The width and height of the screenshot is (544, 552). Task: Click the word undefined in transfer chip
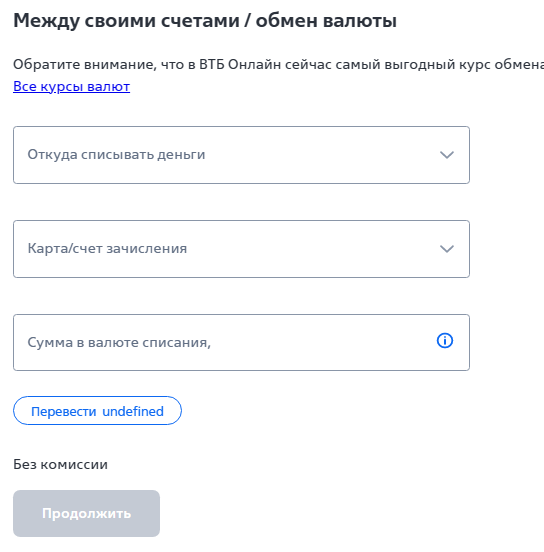(133, 411)
